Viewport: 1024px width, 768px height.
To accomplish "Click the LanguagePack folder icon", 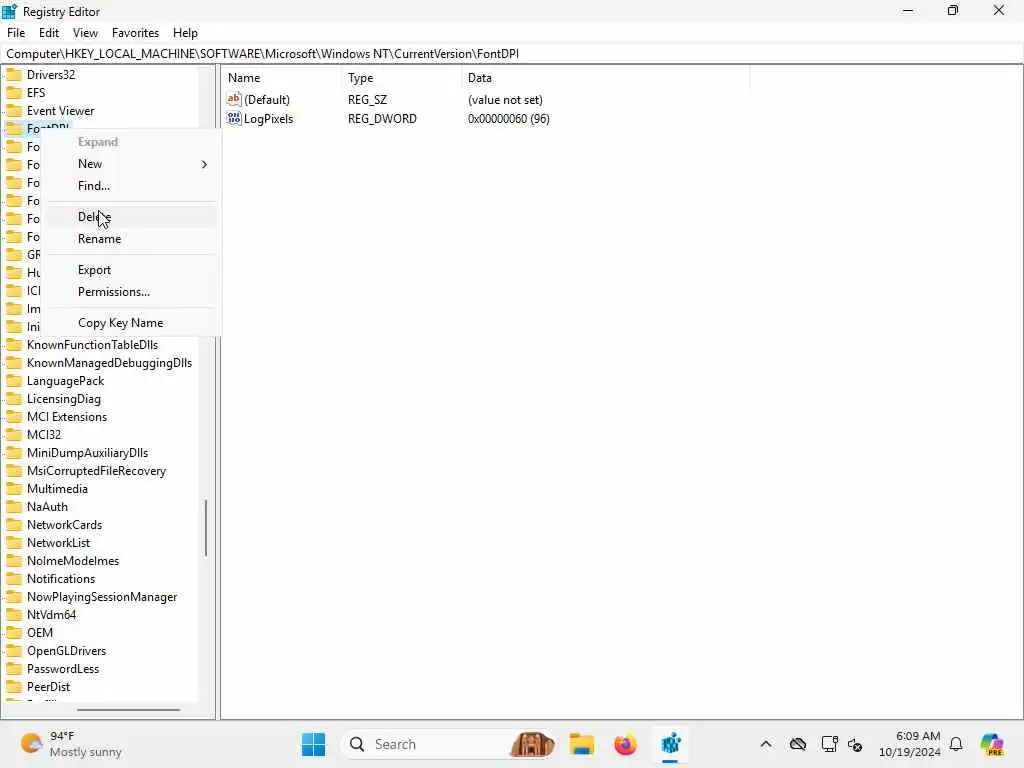I will tap(14, 381).
